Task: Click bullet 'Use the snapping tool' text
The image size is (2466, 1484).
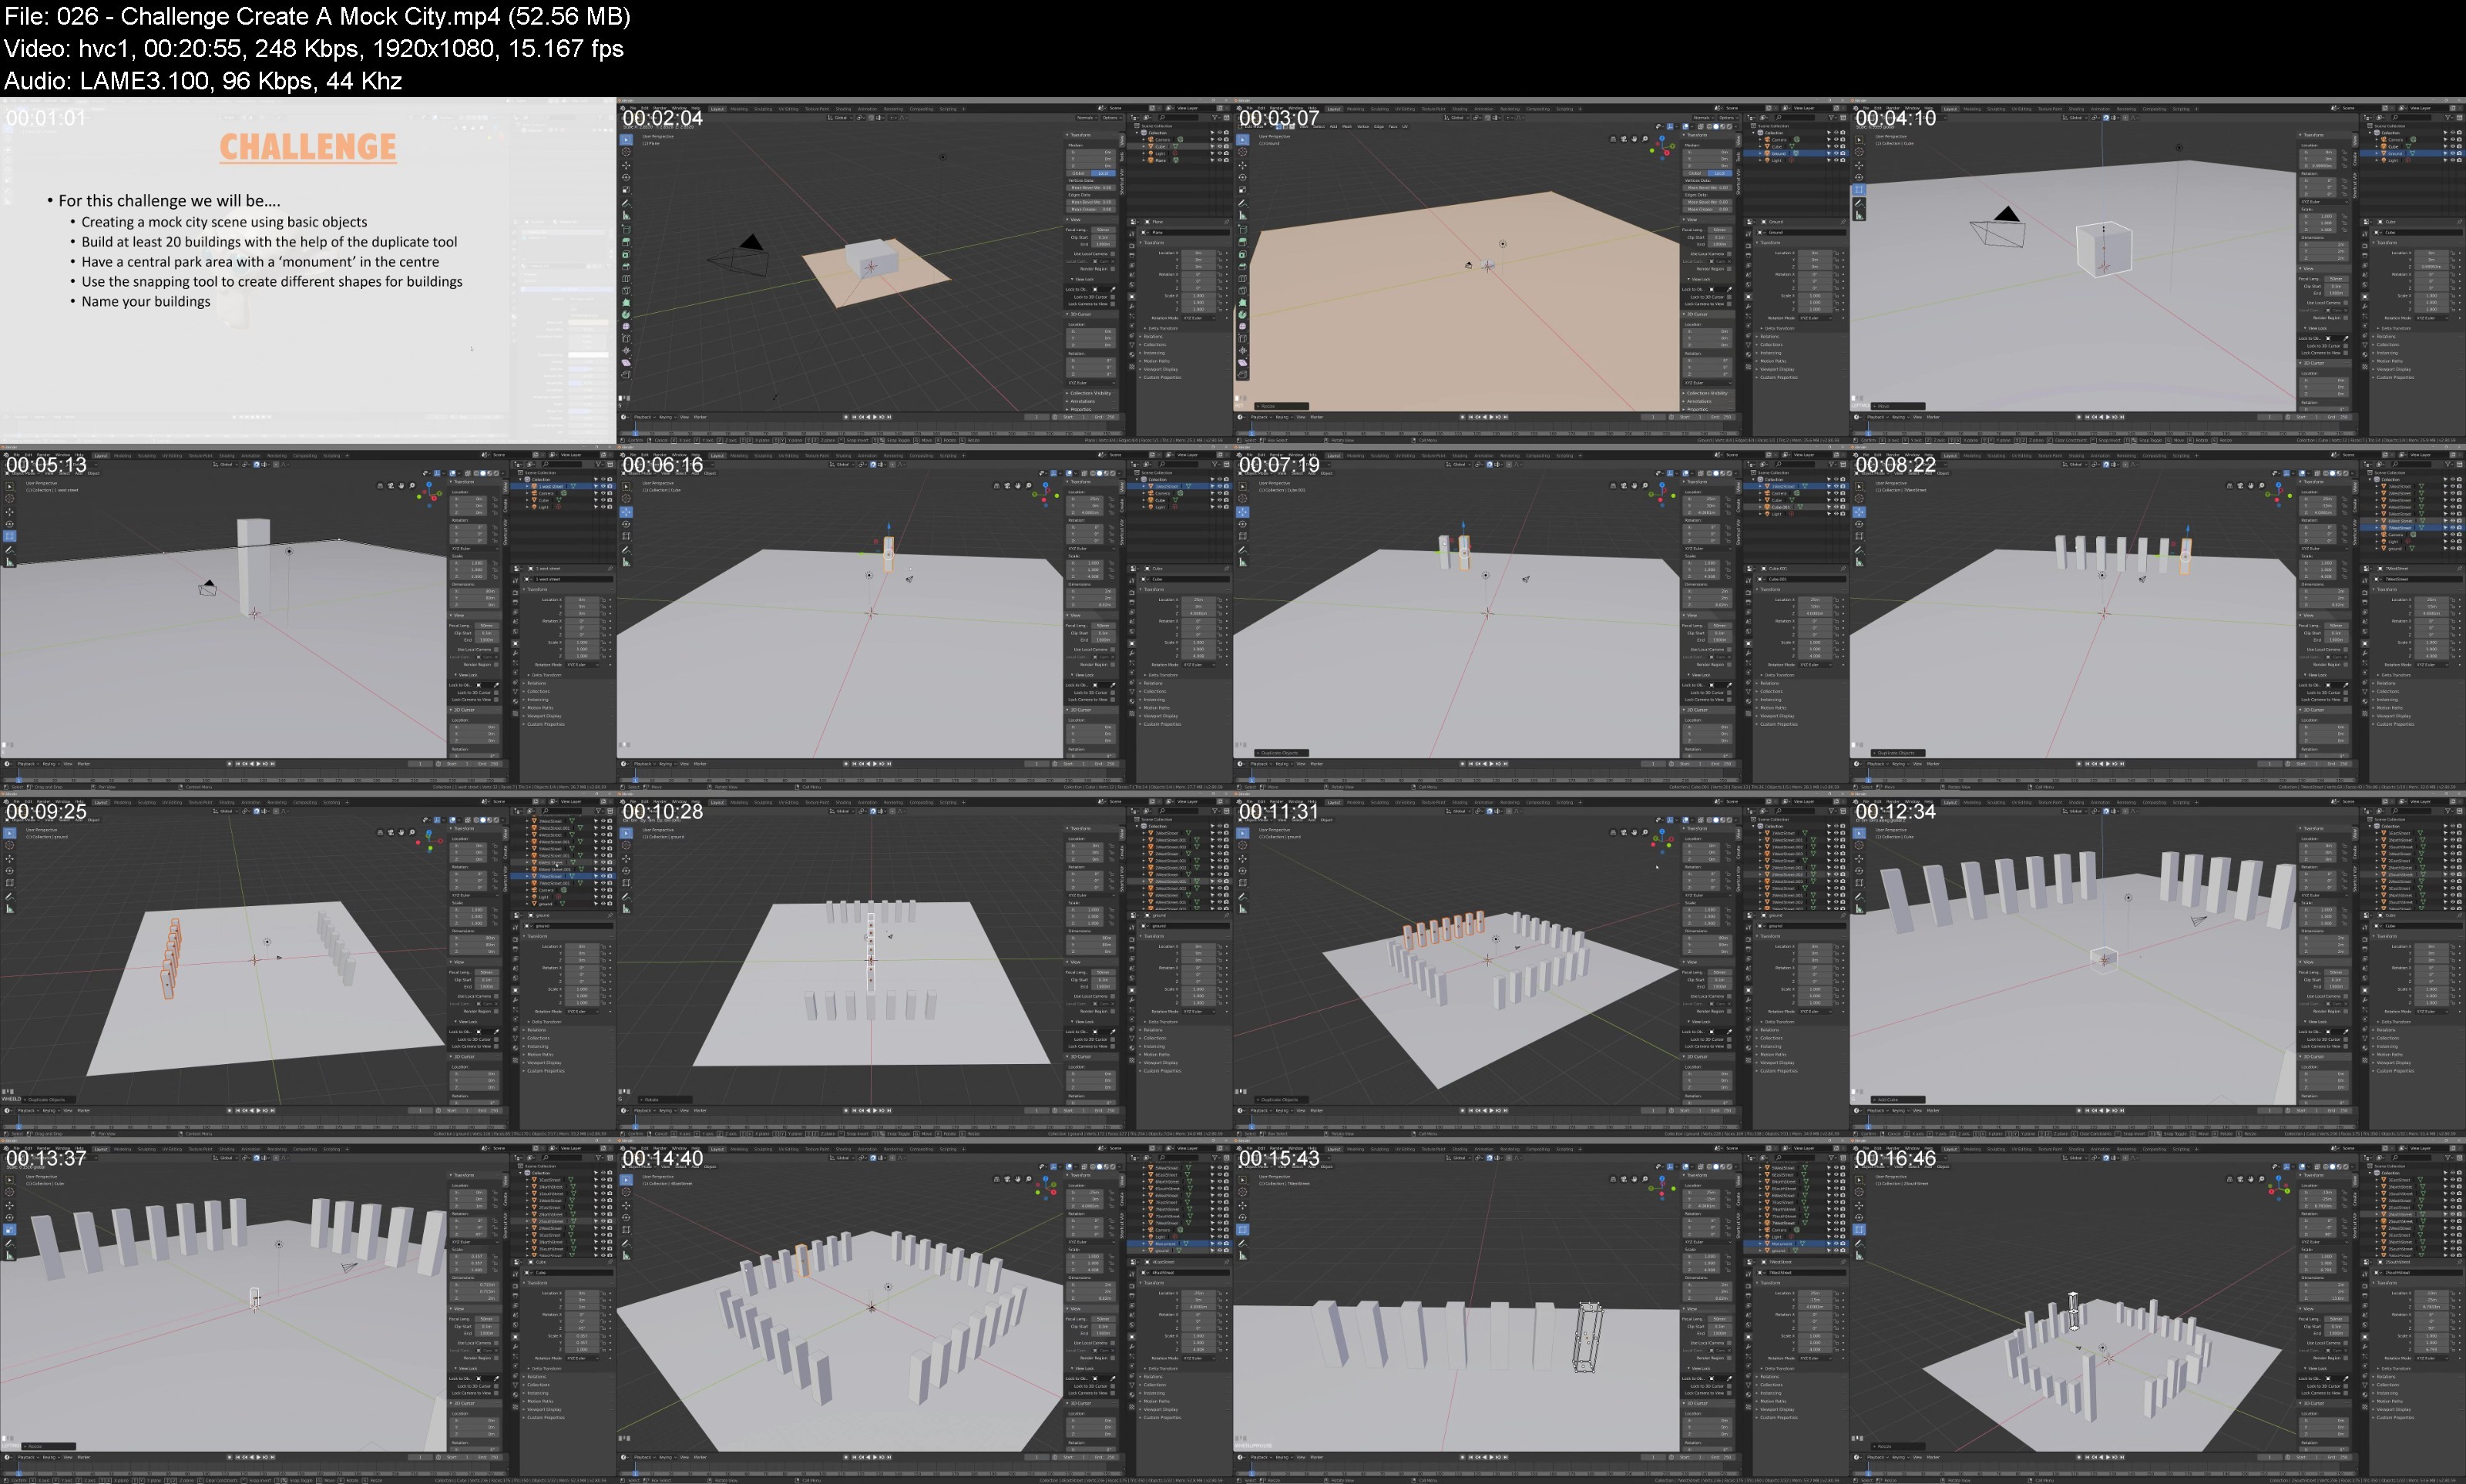Action: (x=272, y=282)
